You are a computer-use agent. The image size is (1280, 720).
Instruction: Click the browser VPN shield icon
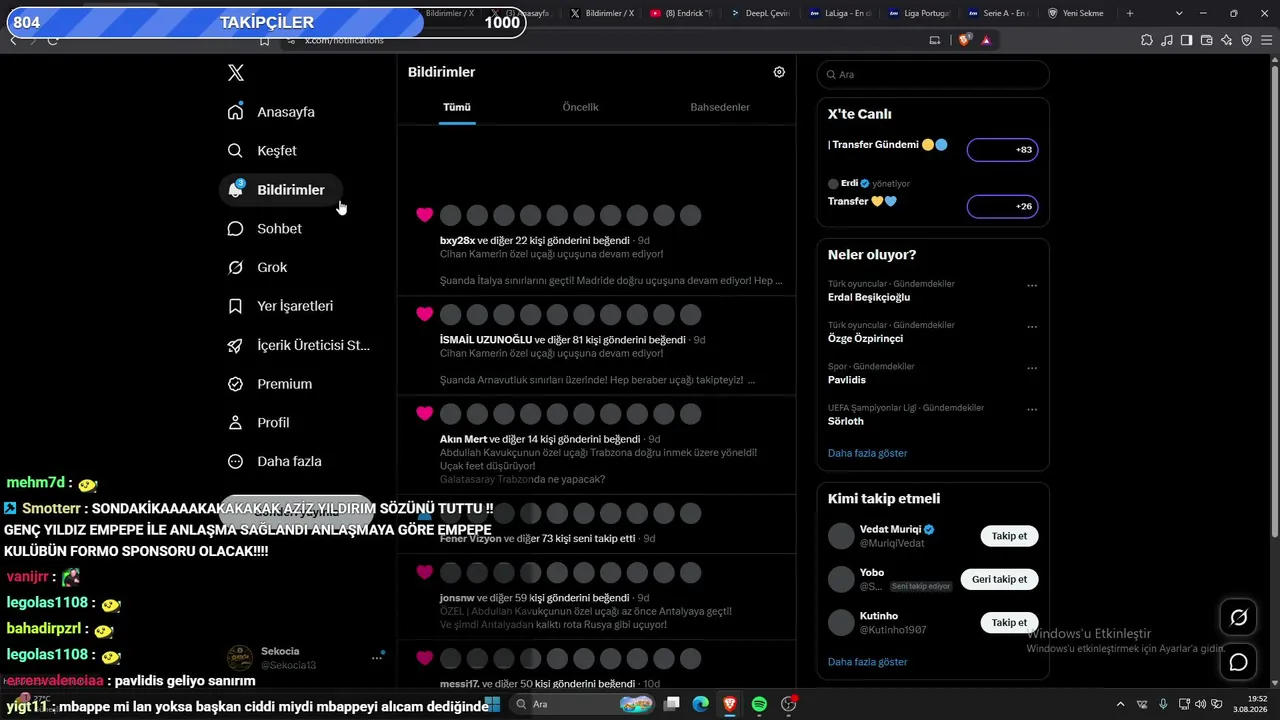coord(1246,40)
